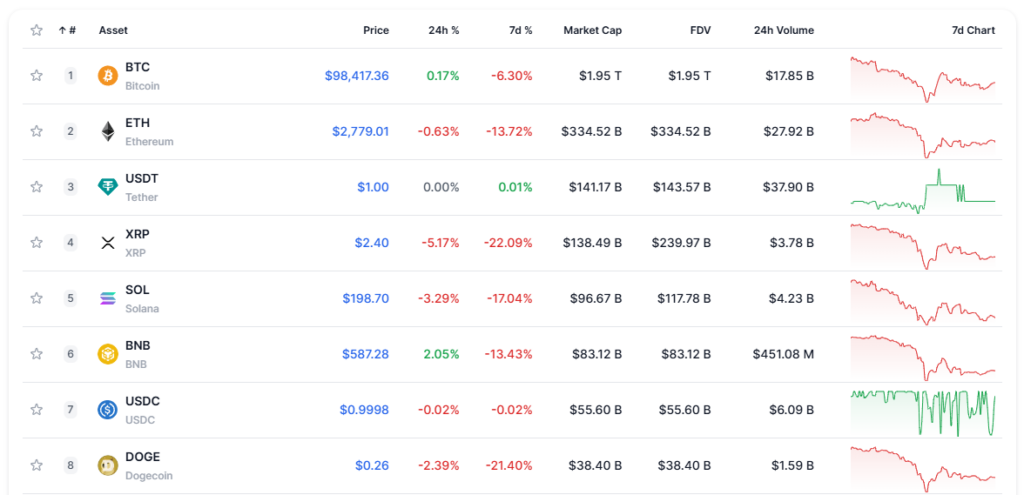Viewport: 1024px width, 495px height.
Task: Star the BNB row
Action: 37,354
